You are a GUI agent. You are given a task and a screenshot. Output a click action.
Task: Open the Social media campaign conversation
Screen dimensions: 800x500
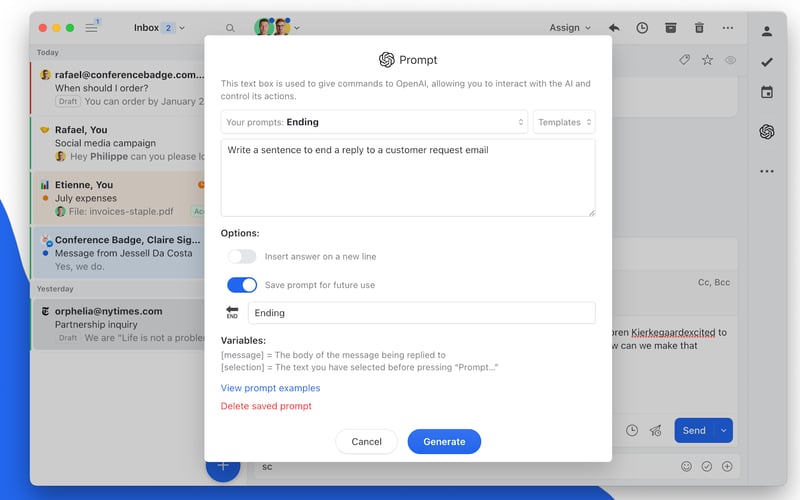point(118,143)
